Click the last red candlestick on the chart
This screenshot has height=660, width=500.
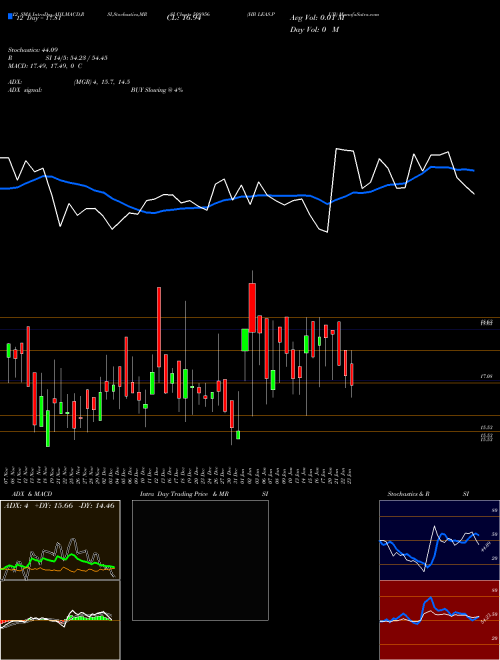352,375
